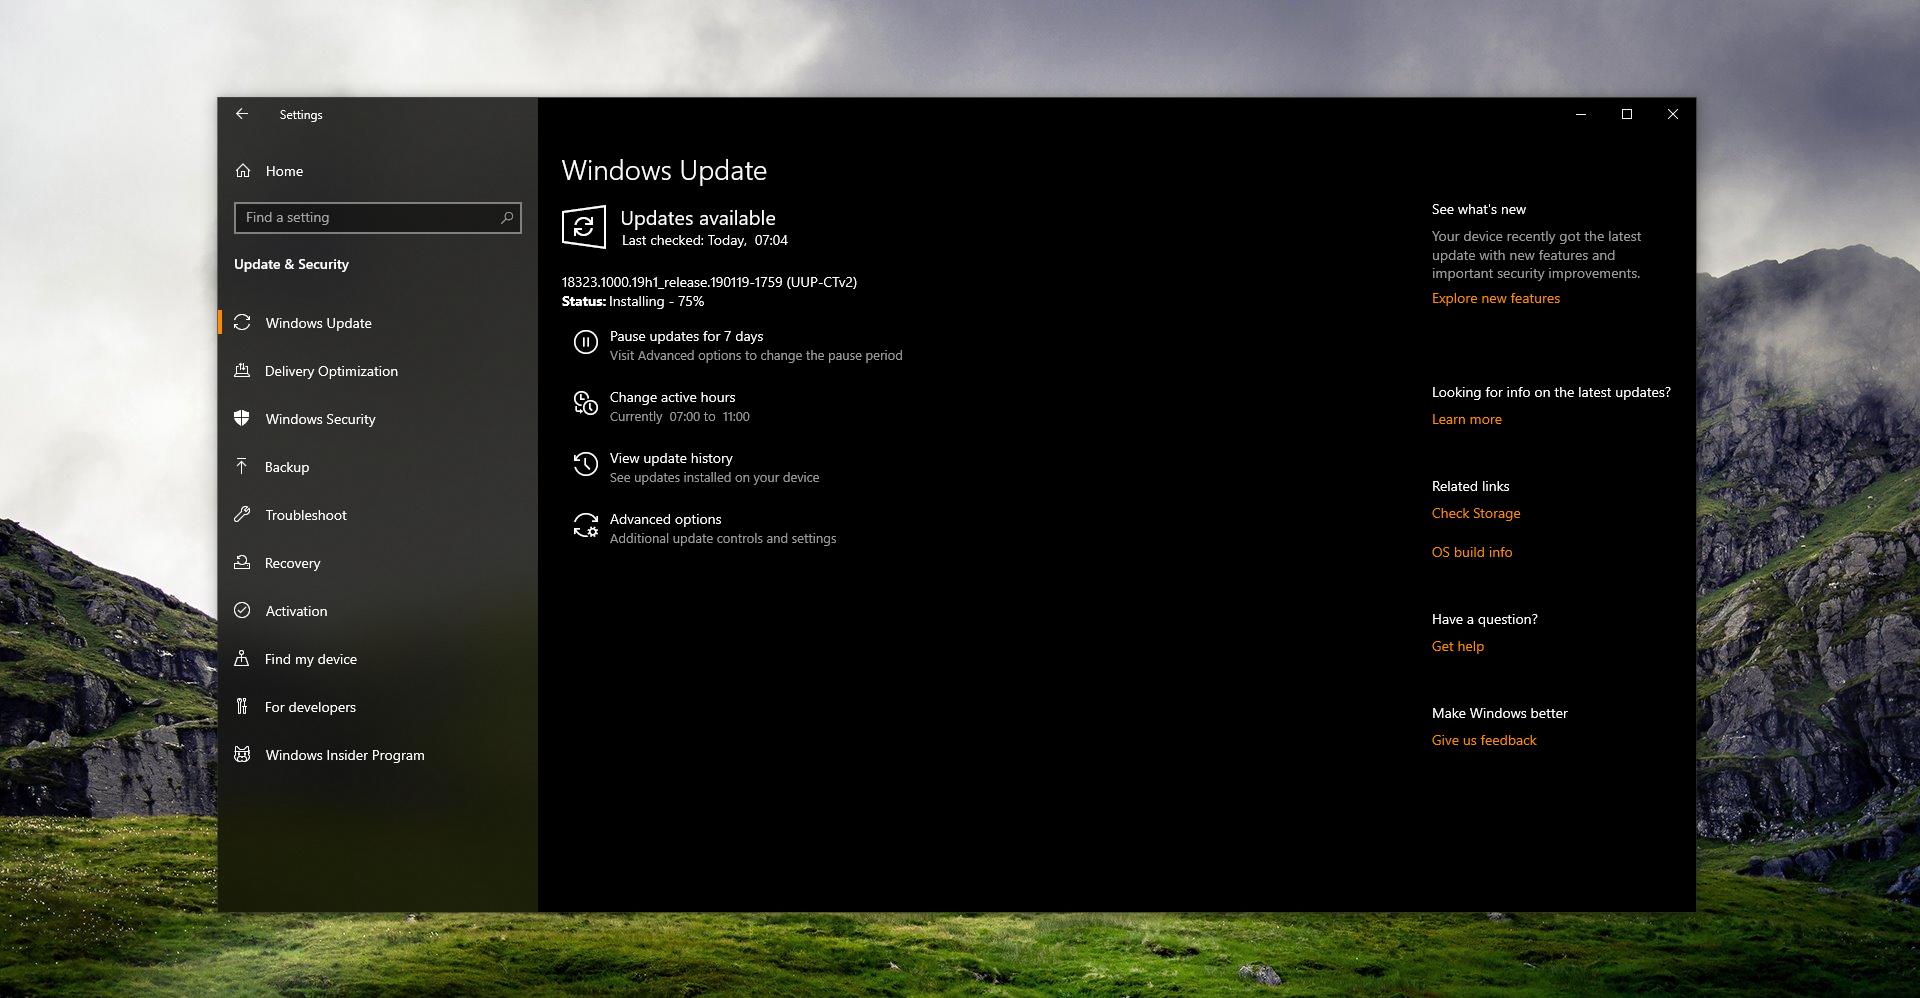The width and height of the screenshot is (1920, 998).
Task: Click the search magnifier icon
Action: [507, 217]
